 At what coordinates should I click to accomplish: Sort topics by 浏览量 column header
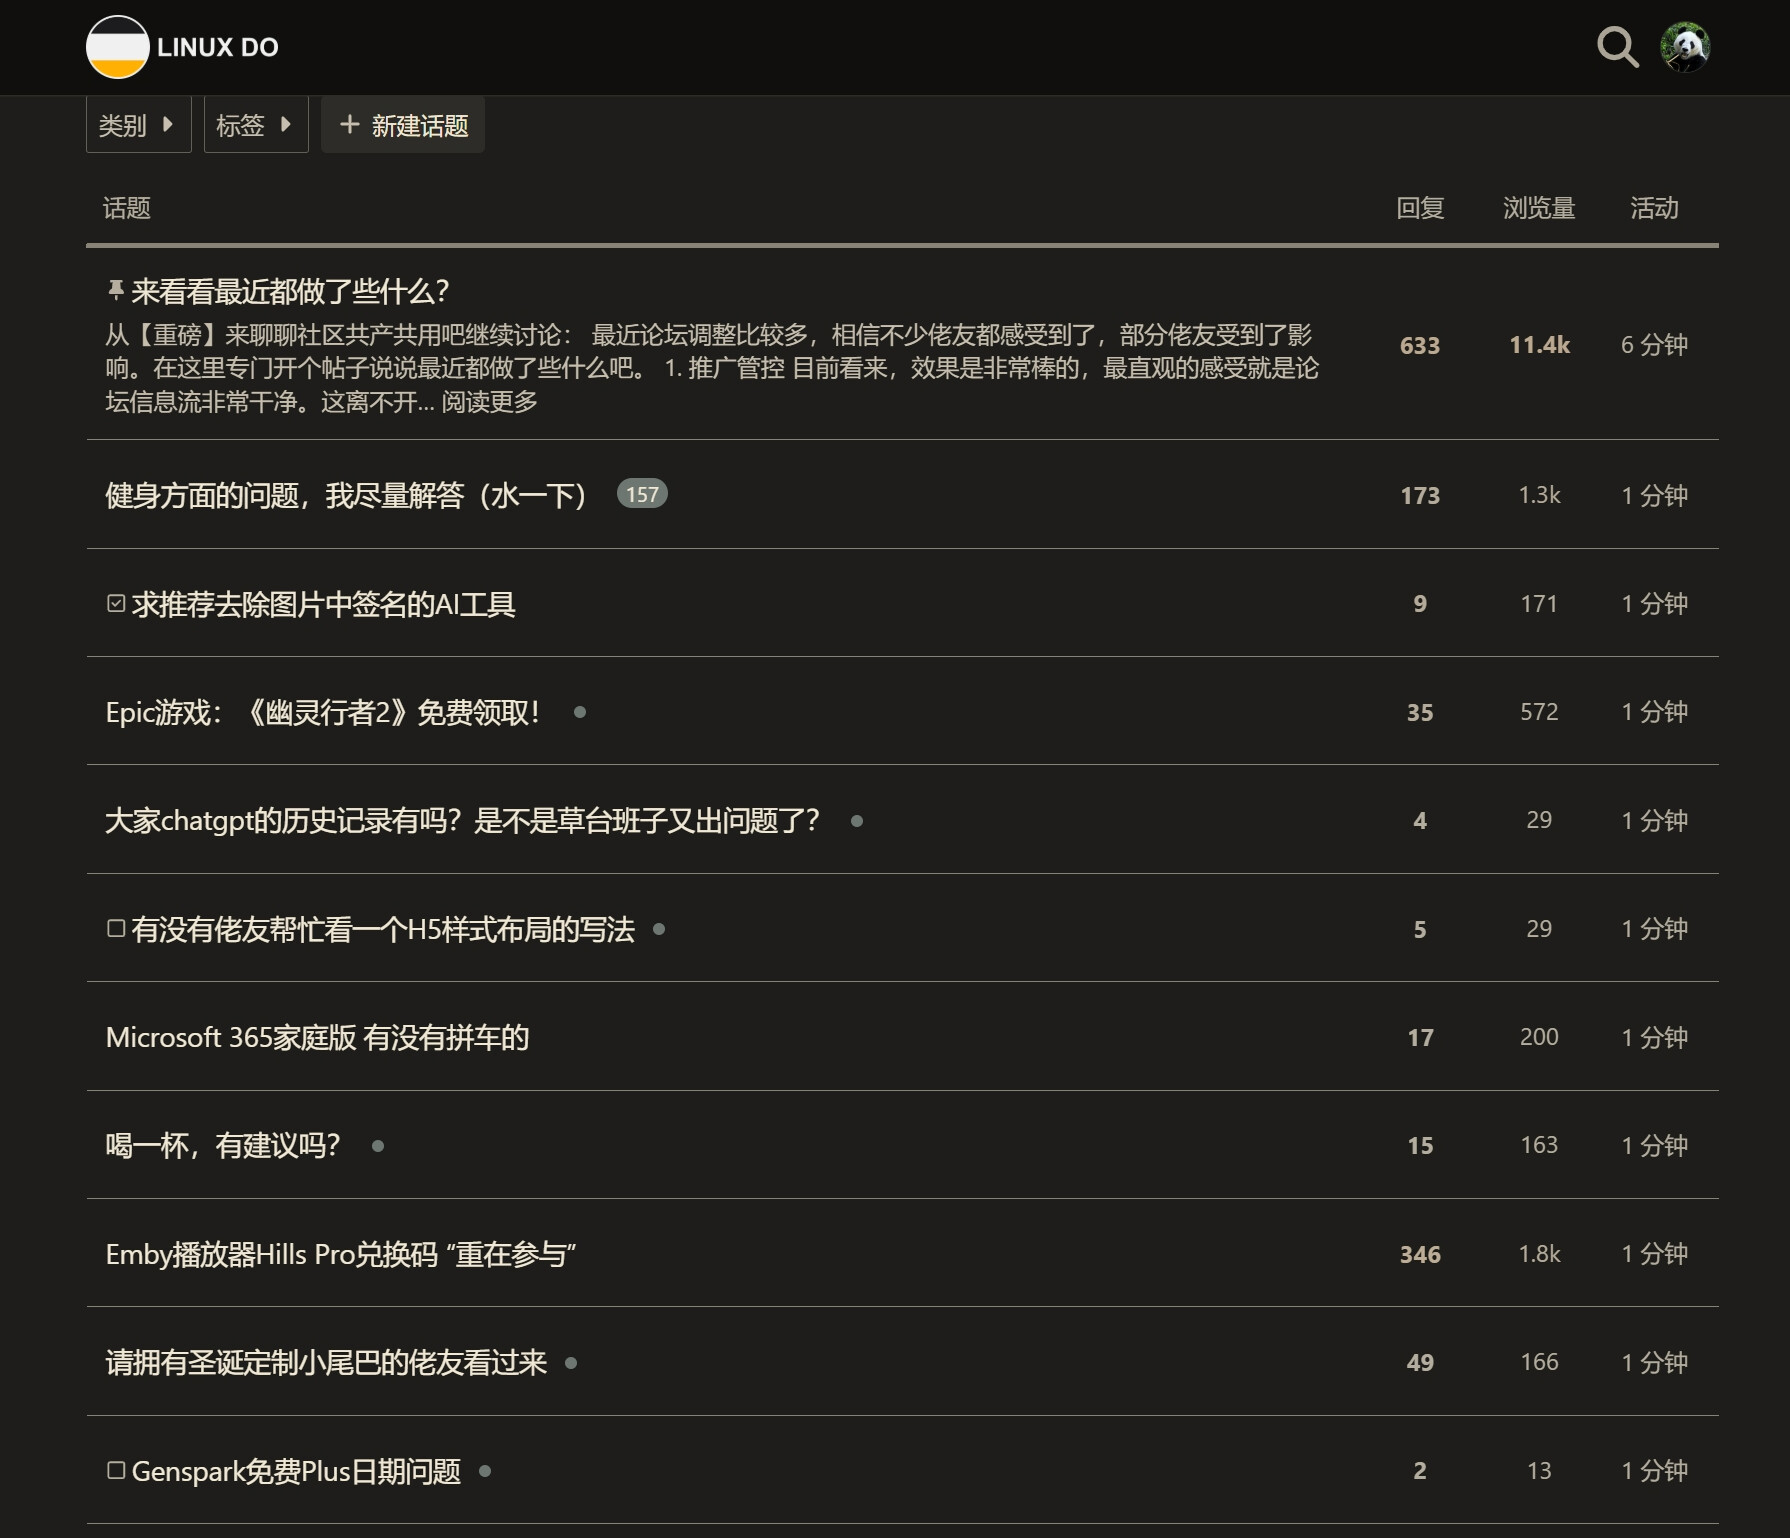[1539, 208]
